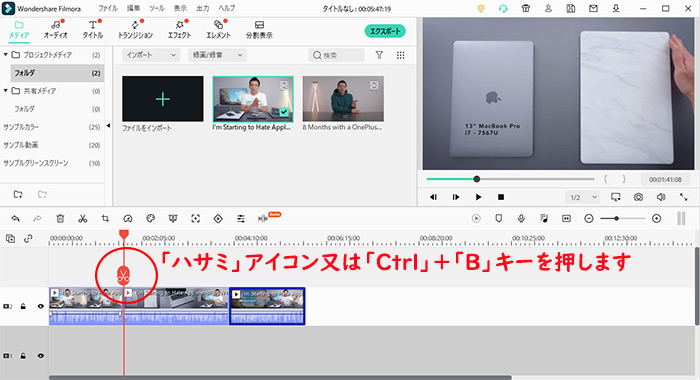Redo the last action
Viewport: 700px width, 380px height.
38,218
